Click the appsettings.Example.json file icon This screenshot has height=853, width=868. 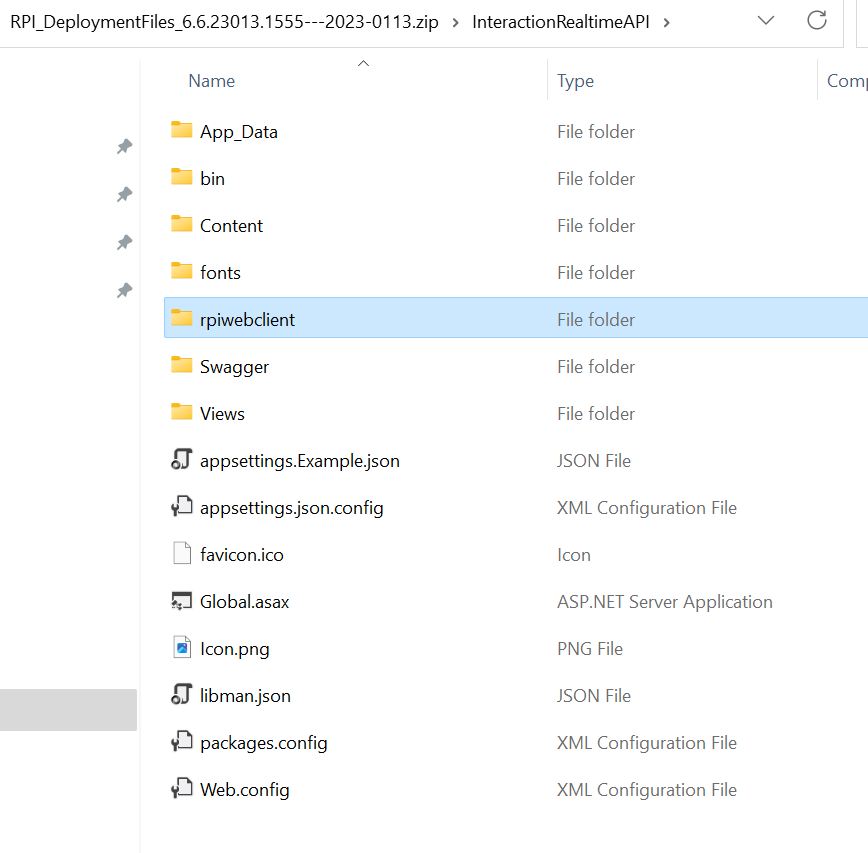pyautogui.click(x=181, y=460)
